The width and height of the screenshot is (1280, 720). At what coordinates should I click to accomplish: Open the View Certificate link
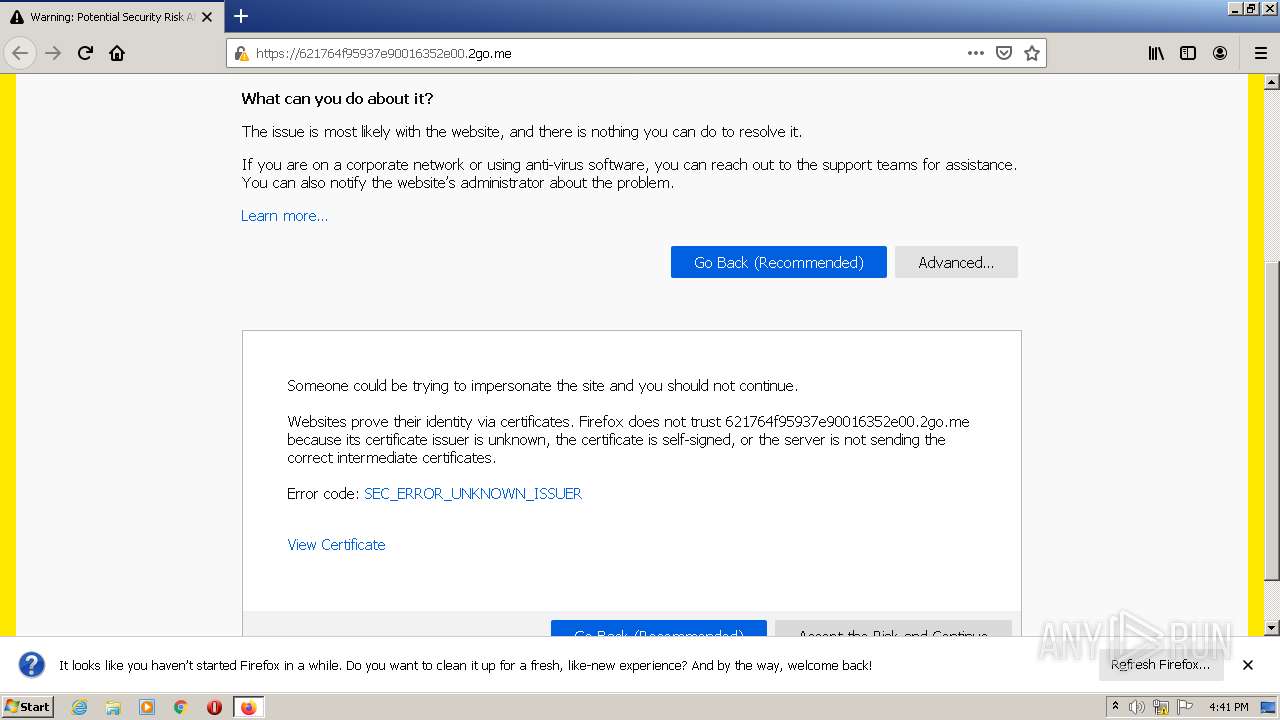coord(336,545)
